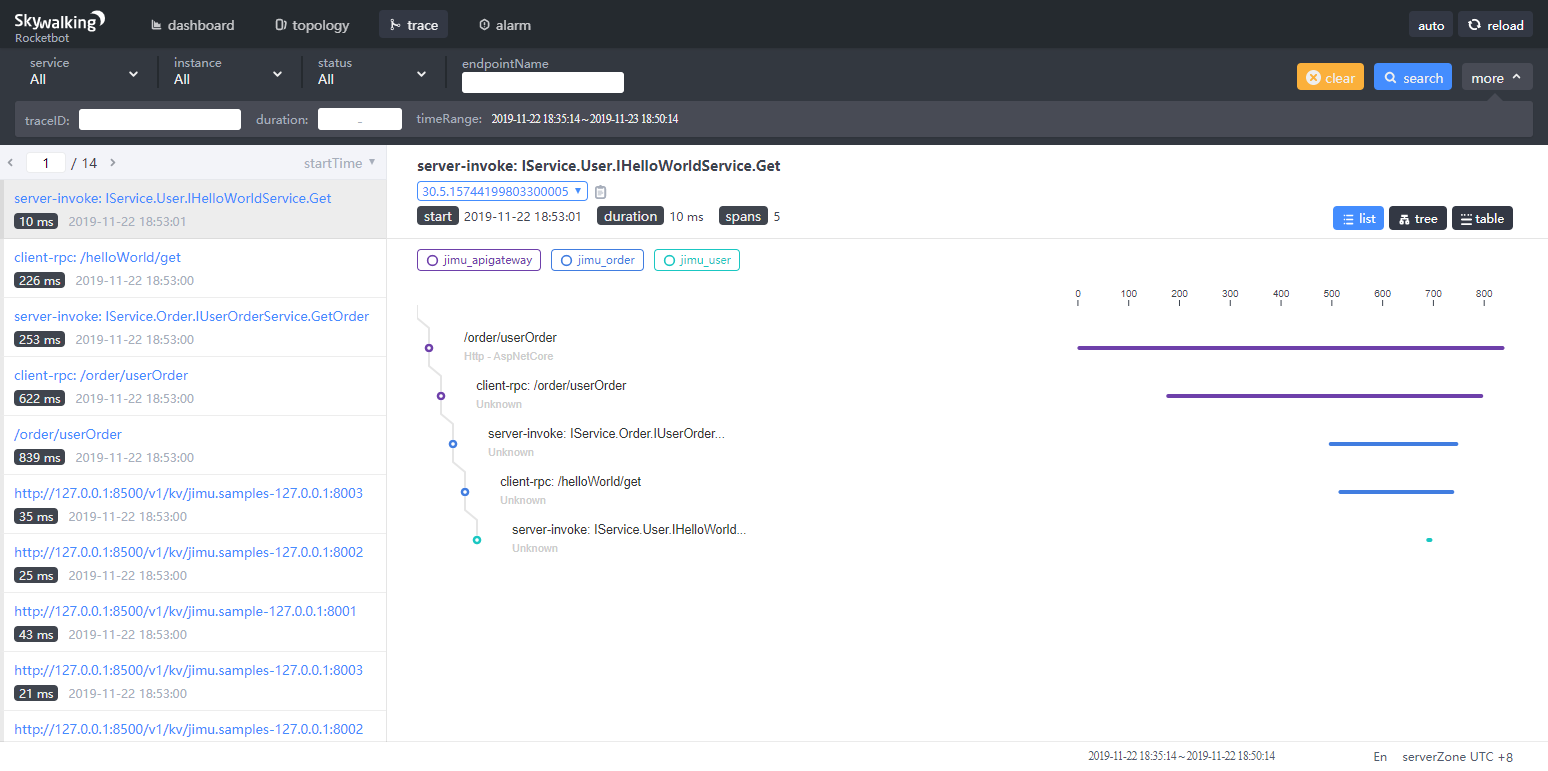1548x771 pixels.
Task: Go to next page of trace list
Action: click(113, 162)
